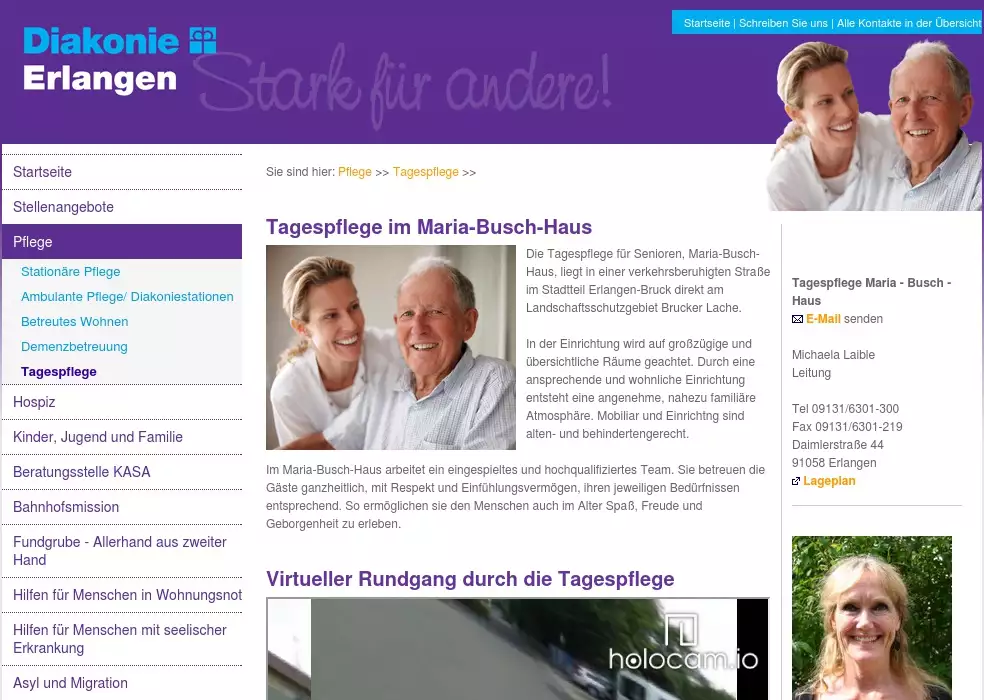The image size is (984, 700).
Task: Expand the Hospiz sidebar section
Action: click(x=34, y=402)
